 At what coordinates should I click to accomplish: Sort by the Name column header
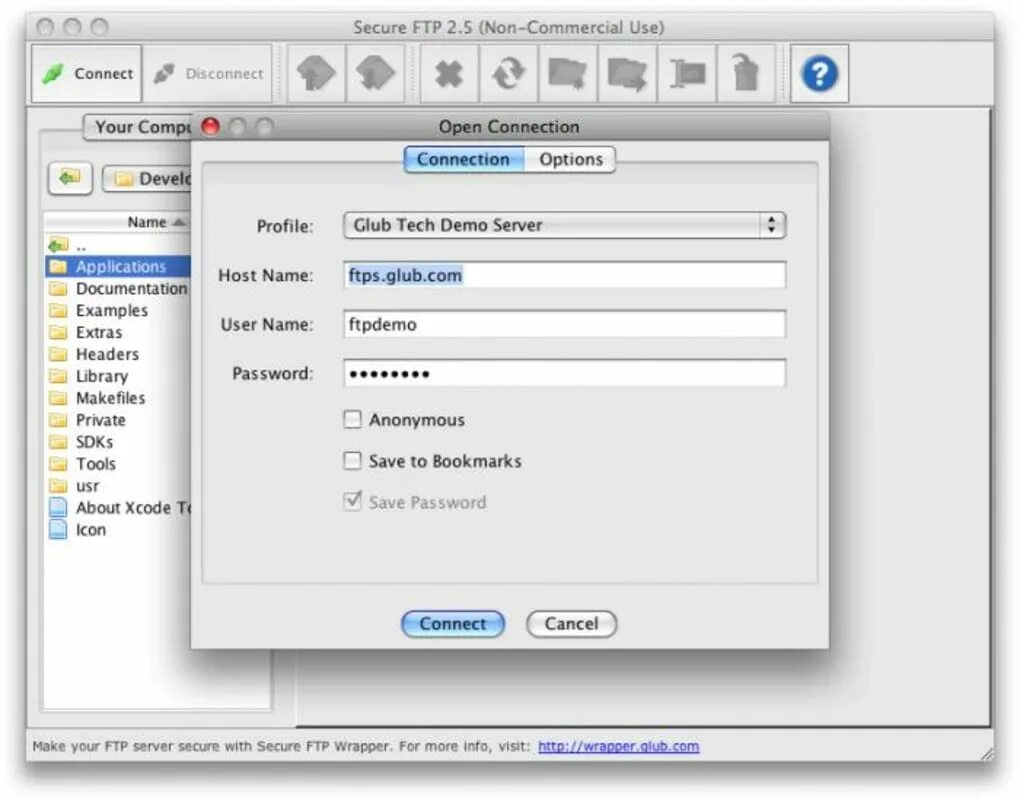coord(117,222)
